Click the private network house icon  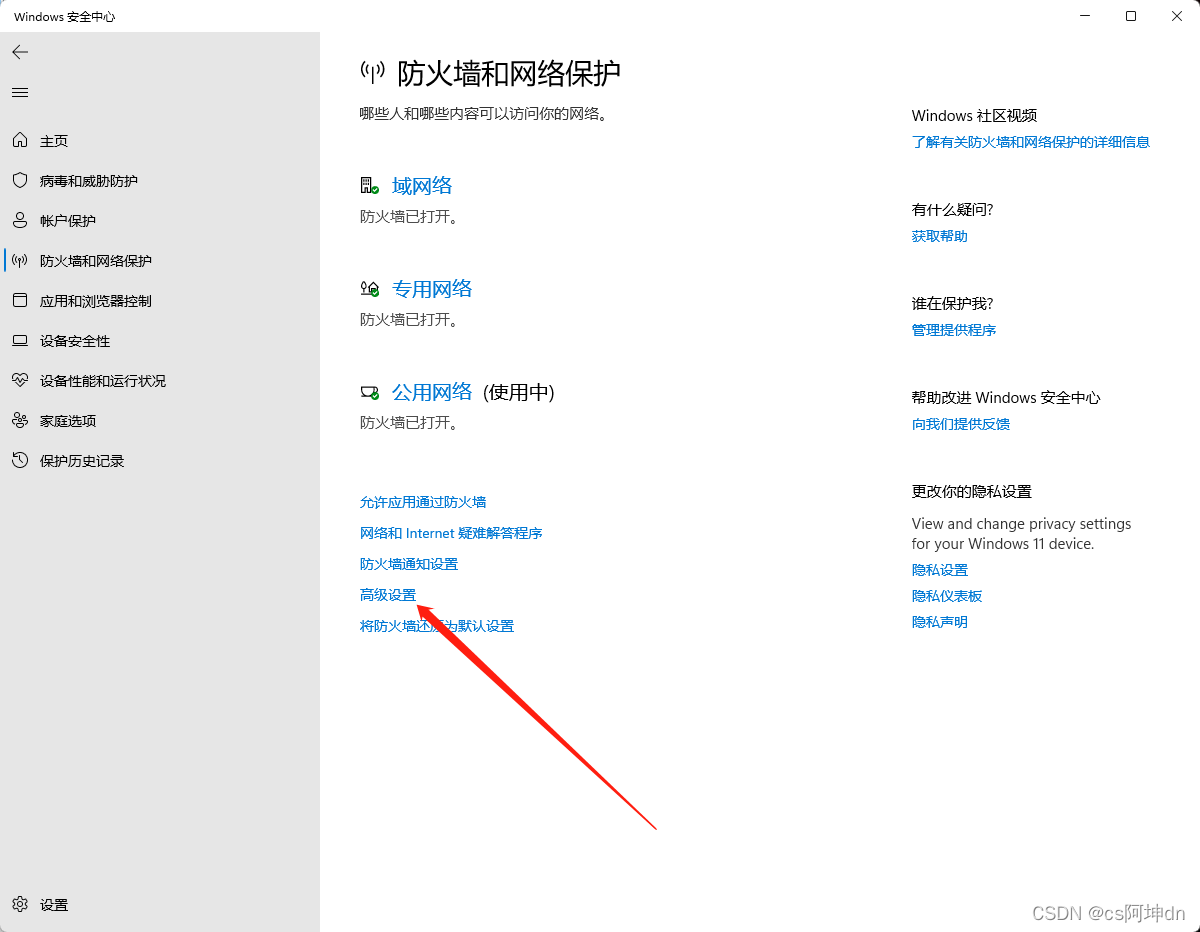369,289
